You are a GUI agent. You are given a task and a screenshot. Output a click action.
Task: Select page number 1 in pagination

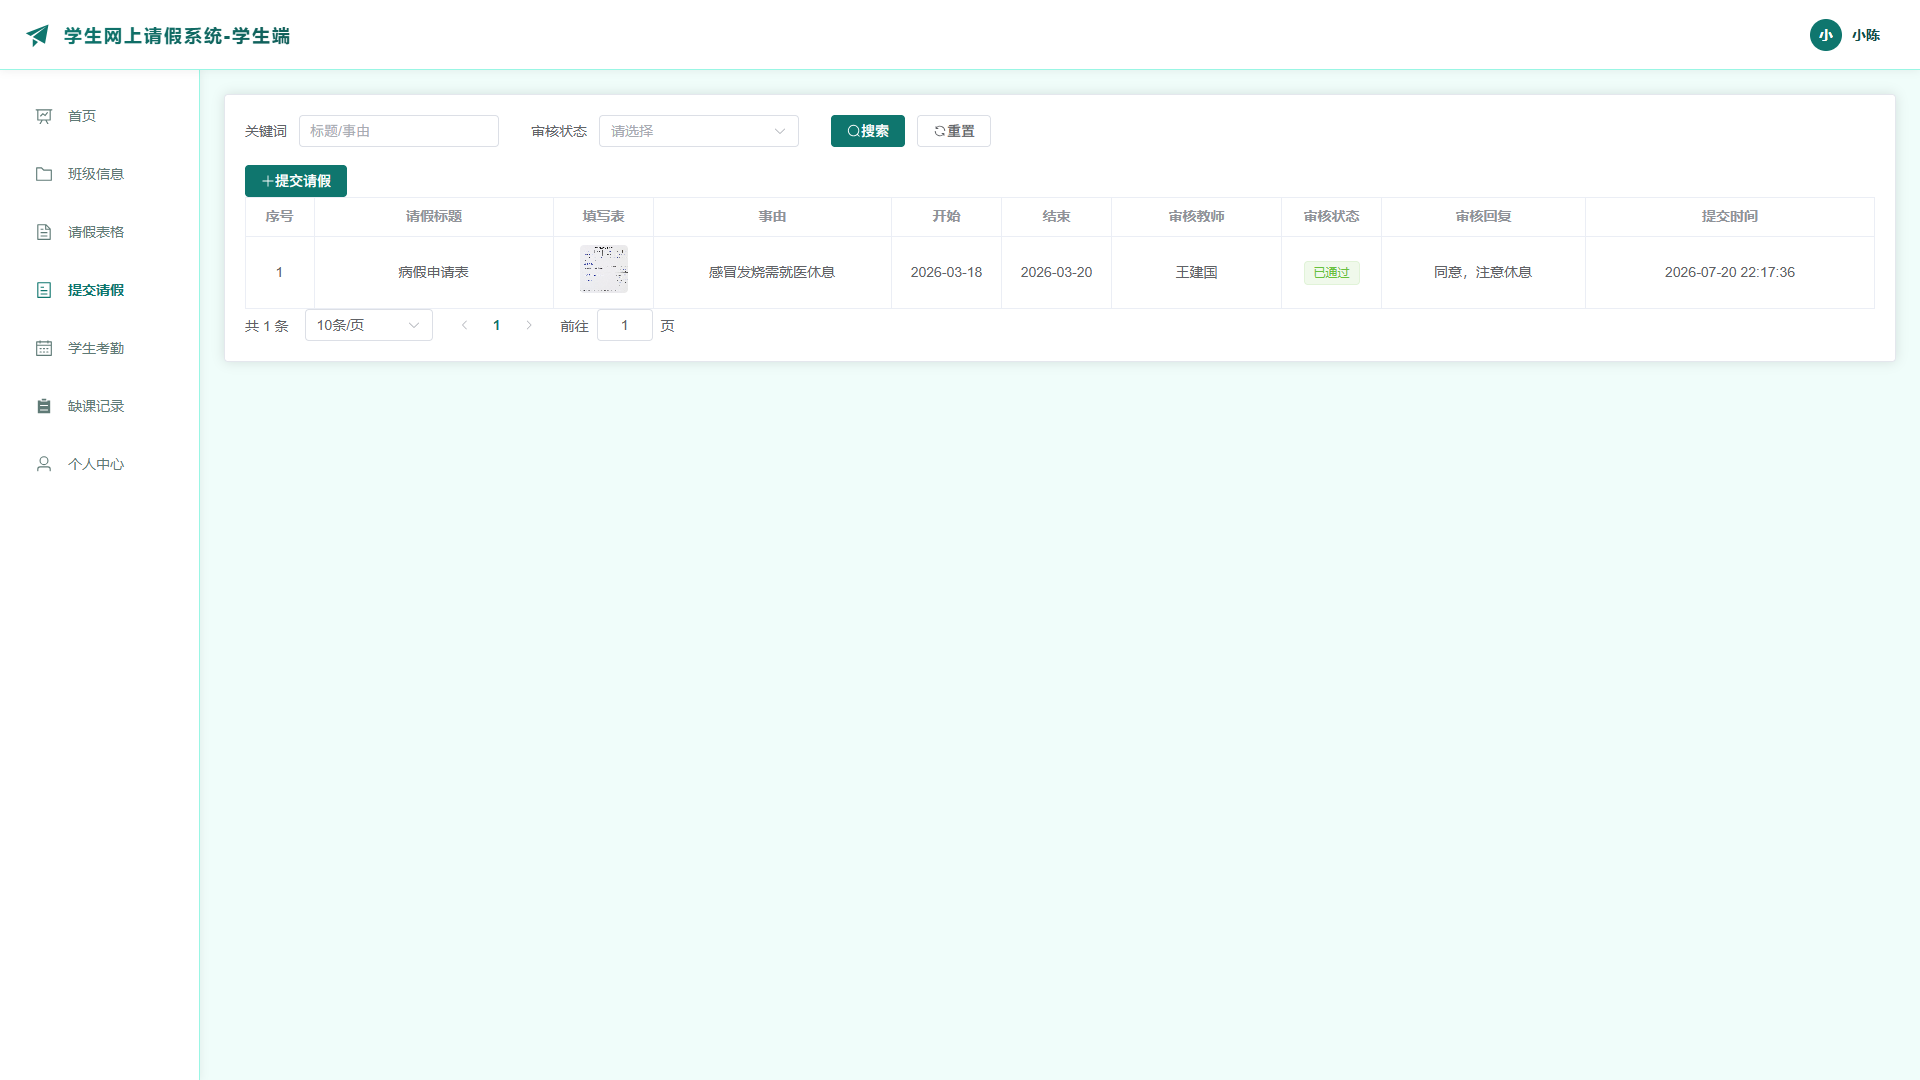[497, 325]
